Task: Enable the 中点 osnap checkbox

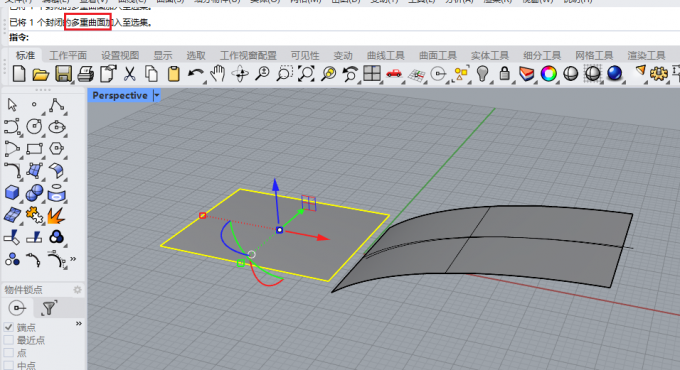Action: pyautogui.click(x=8, y=365)
